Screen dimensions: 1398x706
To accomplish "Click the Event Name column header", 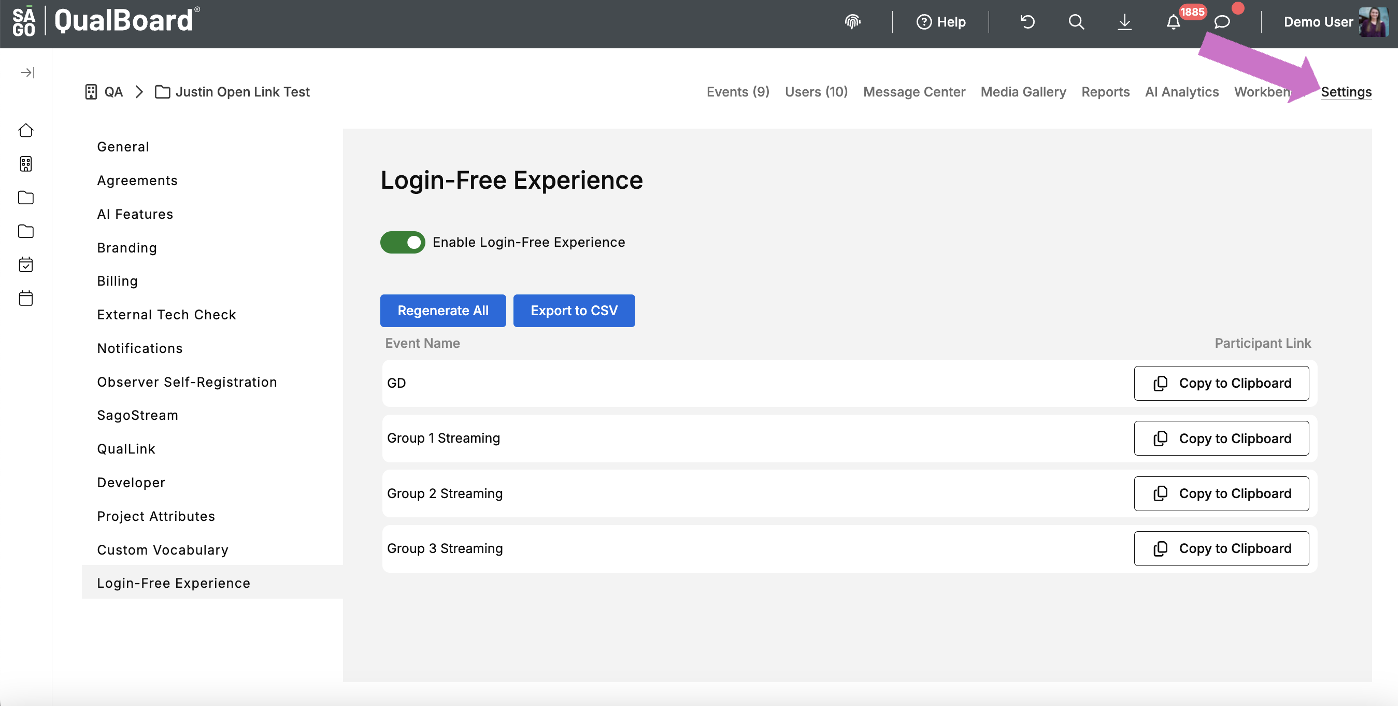I will (423, 343).
